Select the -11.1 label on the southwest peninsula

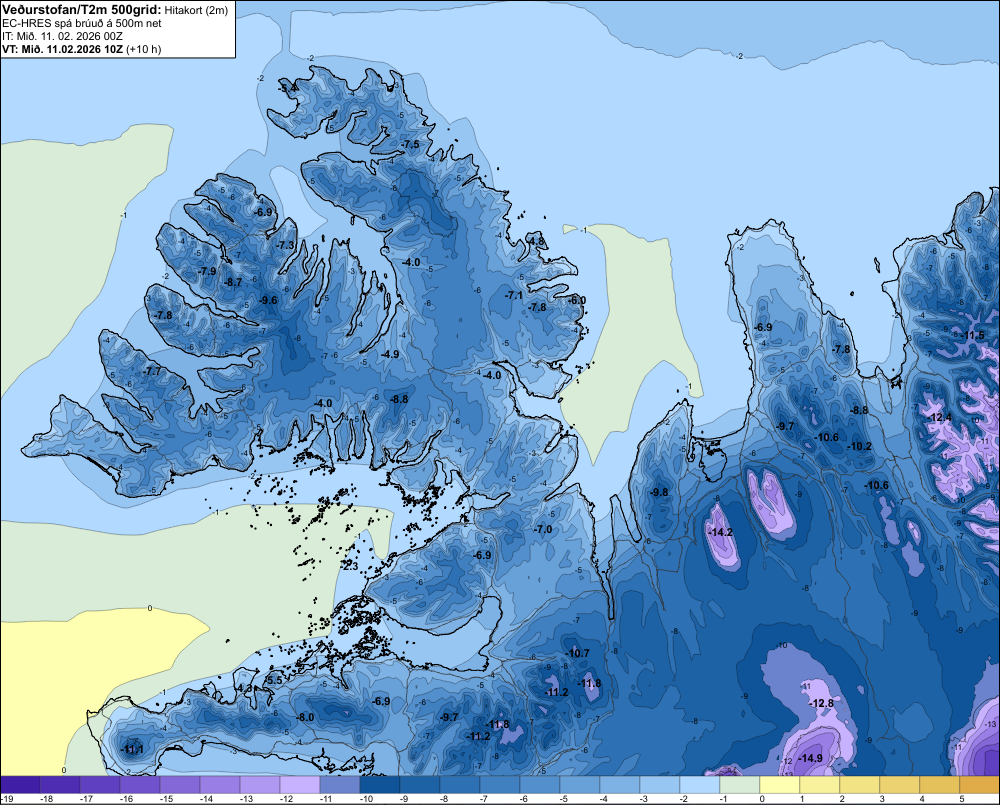pos(132,750)
